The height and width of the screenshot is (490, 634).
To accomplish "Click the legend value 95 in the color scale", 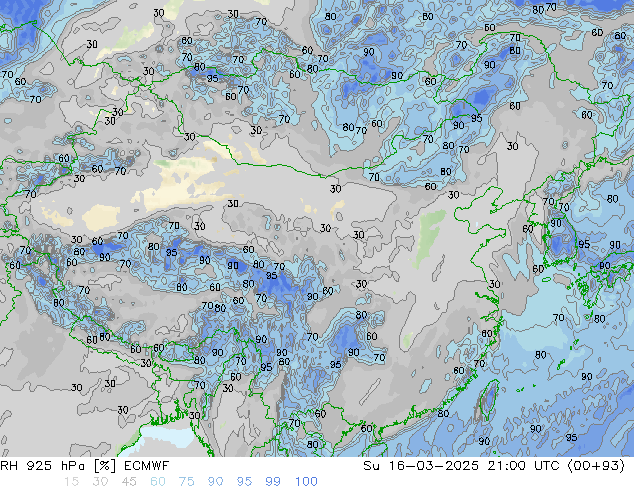I will (244, 482).
